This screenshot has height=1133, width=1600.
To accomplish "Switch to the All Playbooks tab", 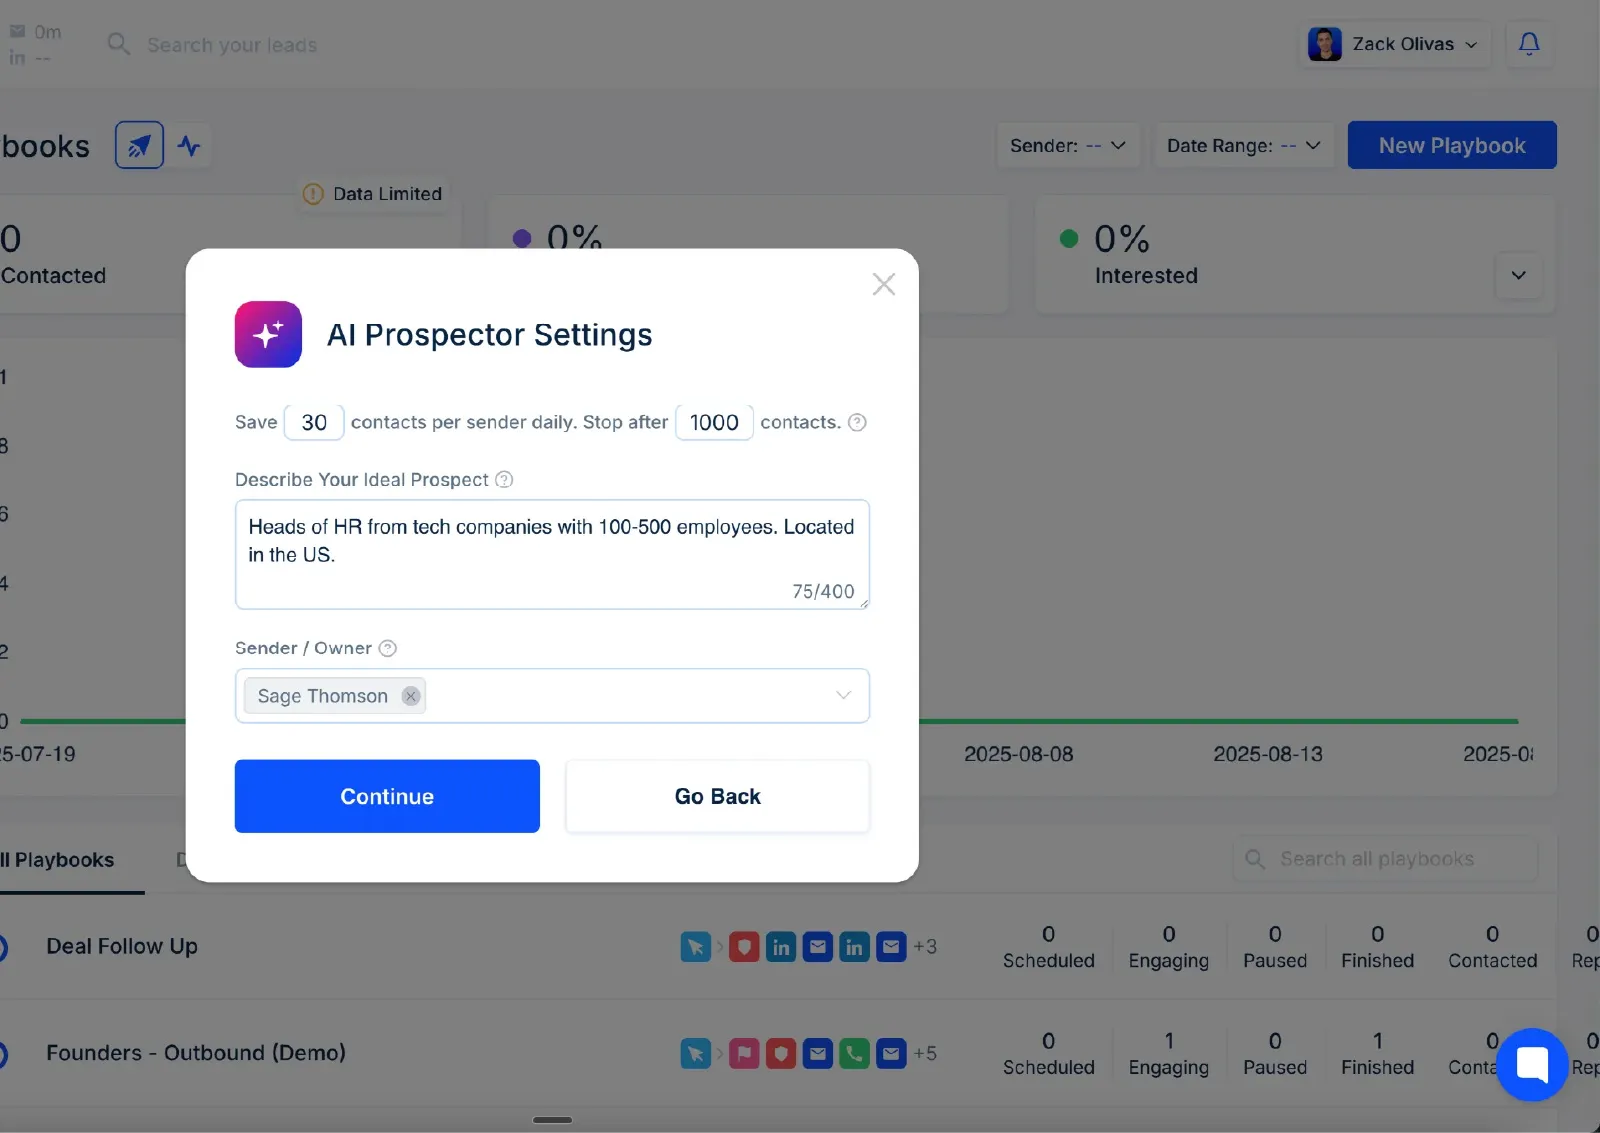I will (57, 860).
